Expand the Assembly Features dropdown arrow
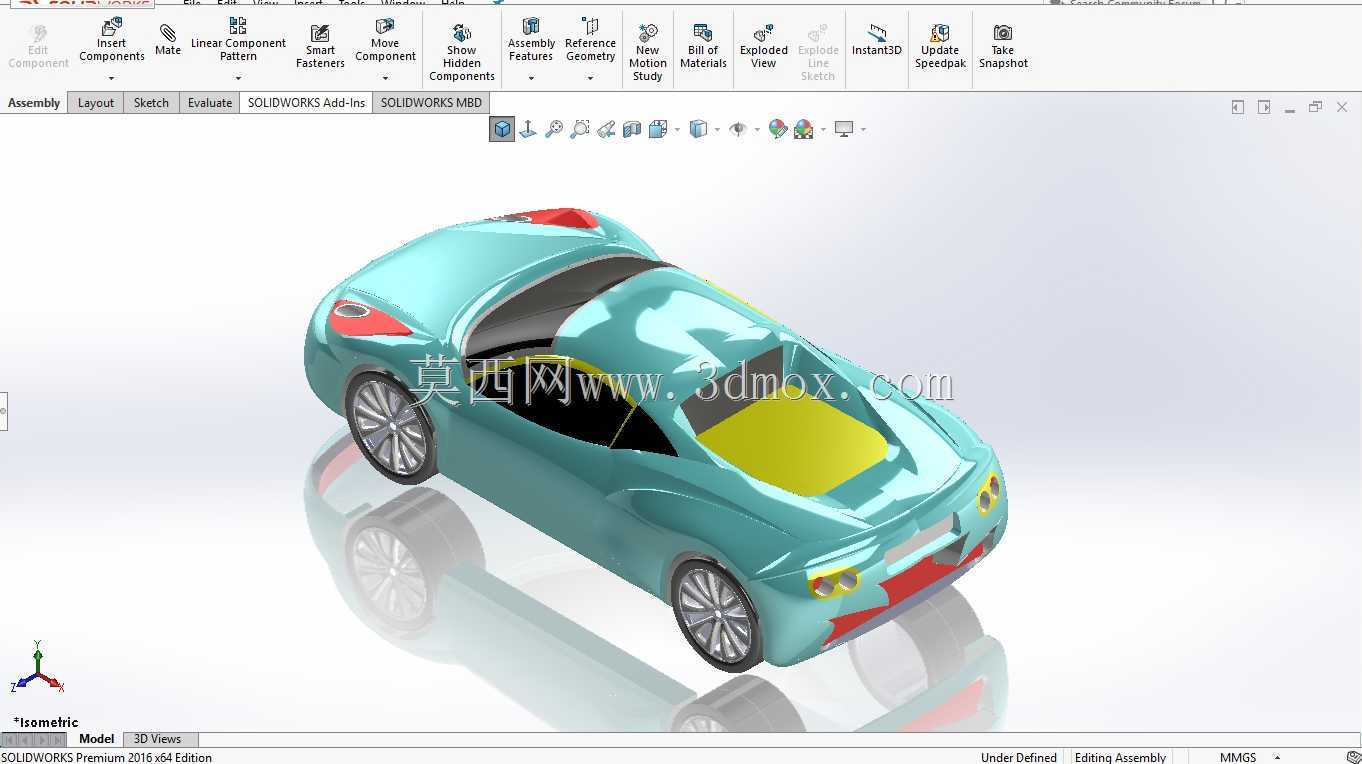 531,78
